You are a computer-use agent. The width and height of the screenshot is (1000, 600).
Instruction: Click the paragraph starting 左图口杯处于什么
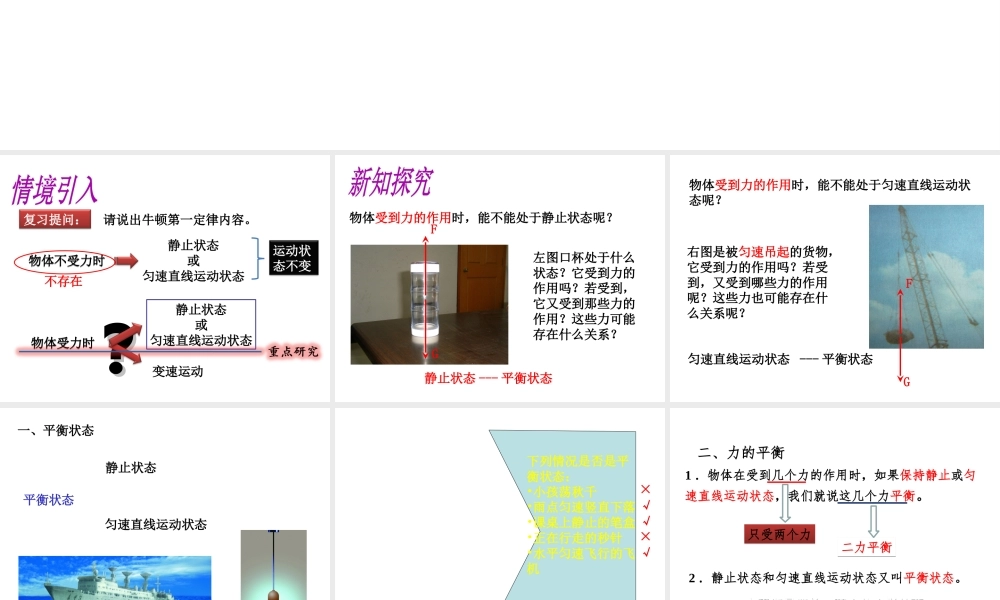(x=584, y=296)
